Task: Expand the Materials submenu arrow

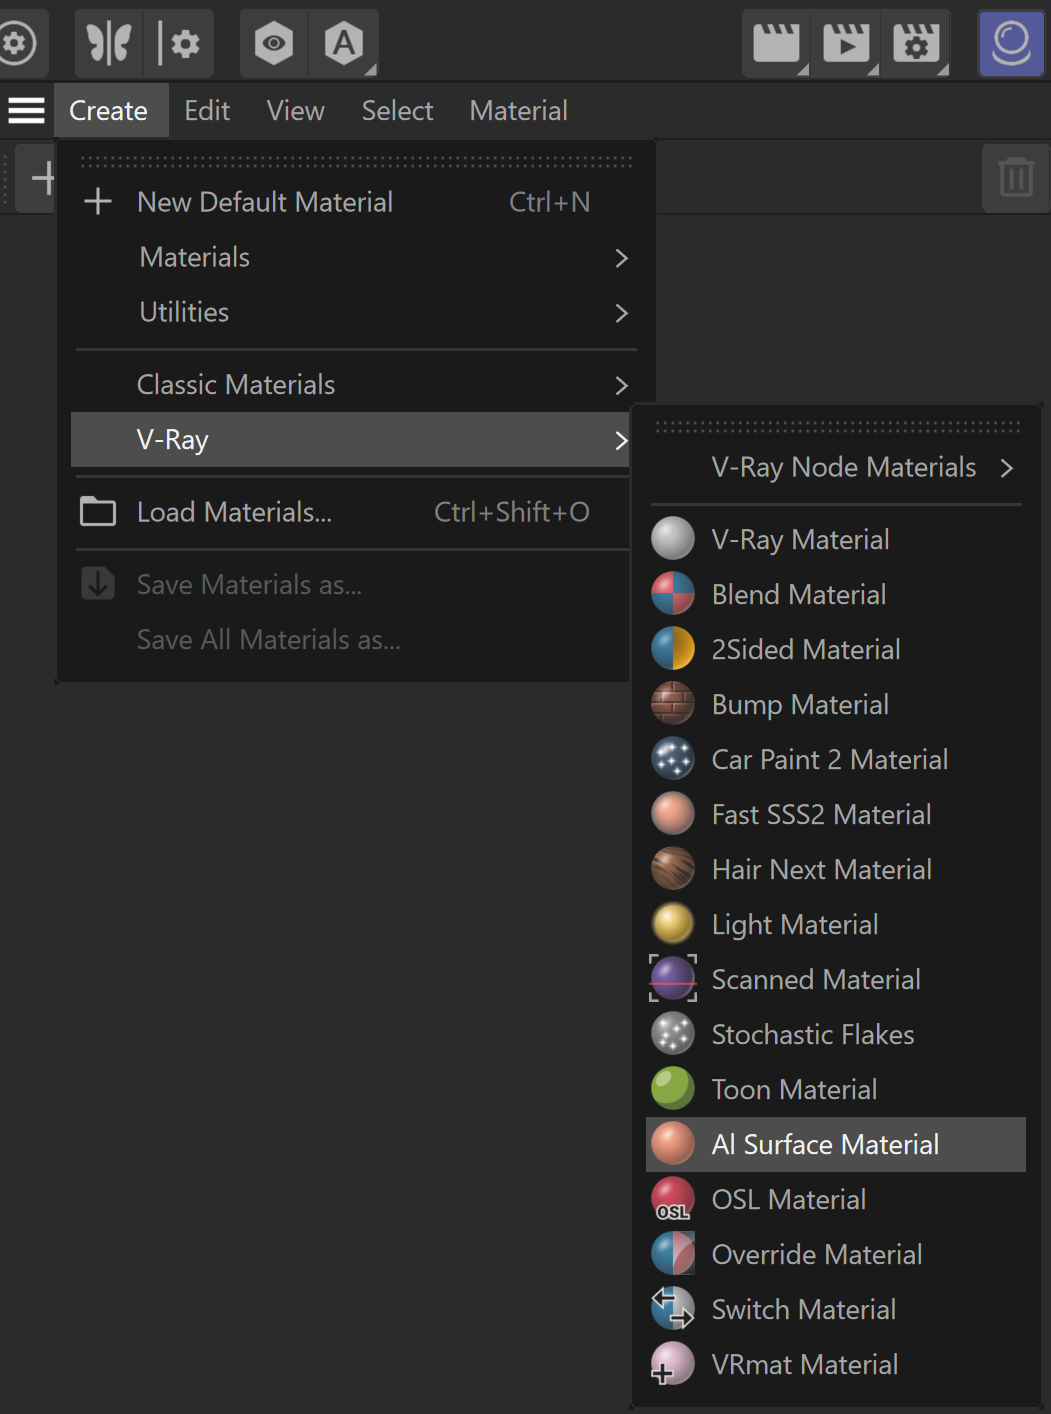Action: click(x=621, y=258)
